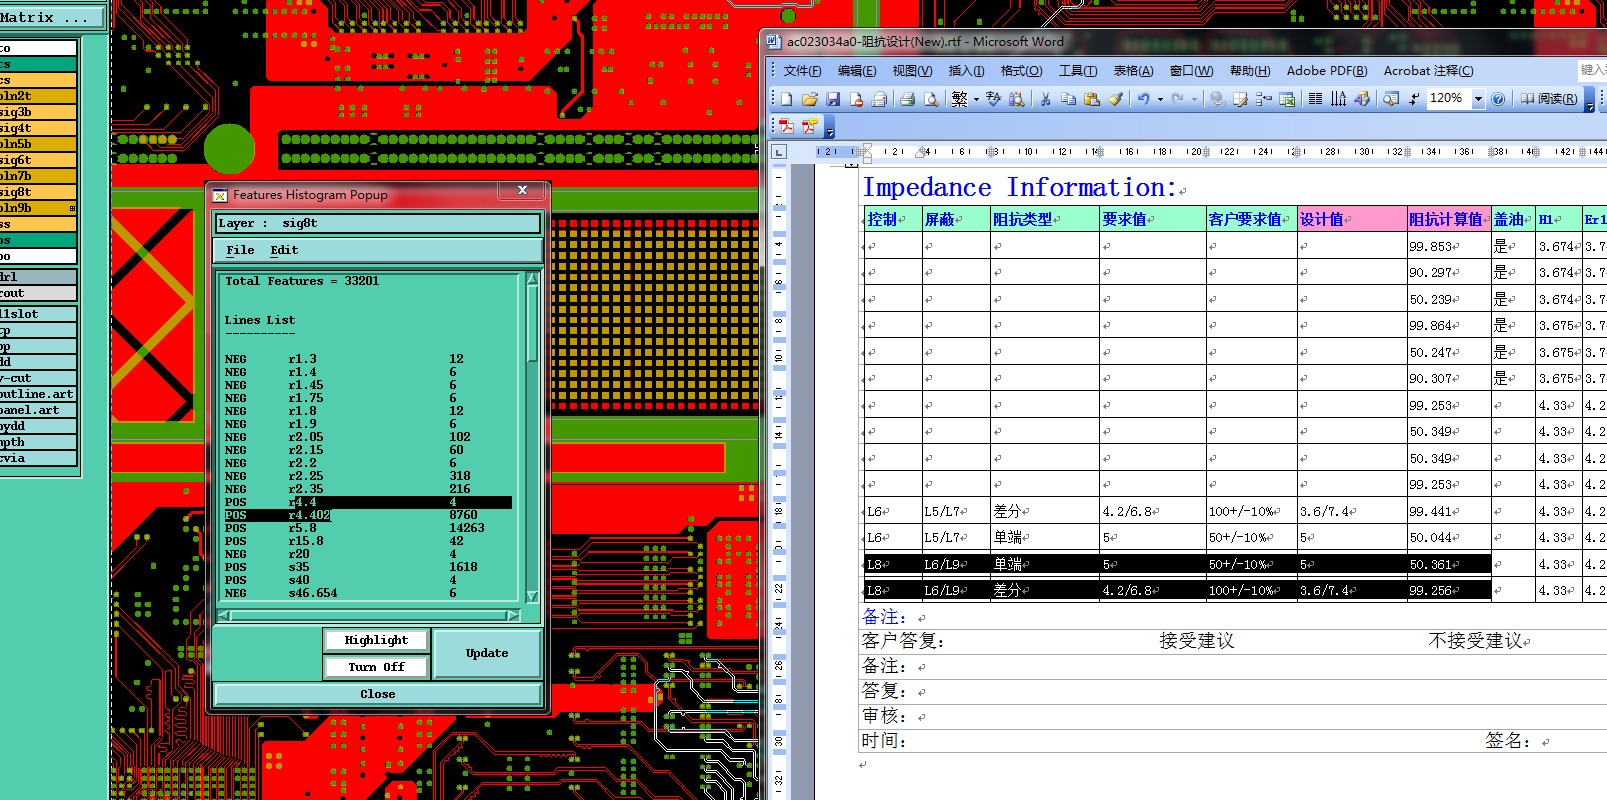1607x800 pixels.
Task: Click the histogram scroll-down arrow
Action: pos(532,596)
